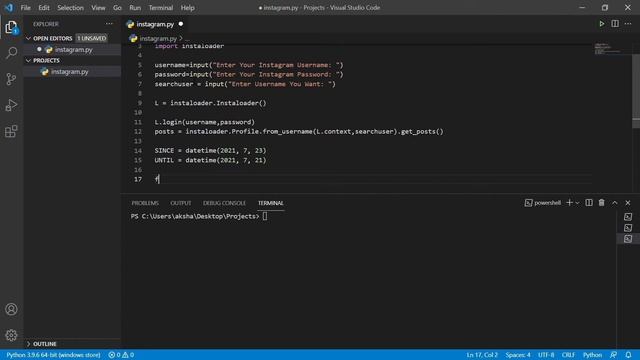
Task: Change indentation via Spaces: 4
Action: pyautogui.click(x=518, y=355)
